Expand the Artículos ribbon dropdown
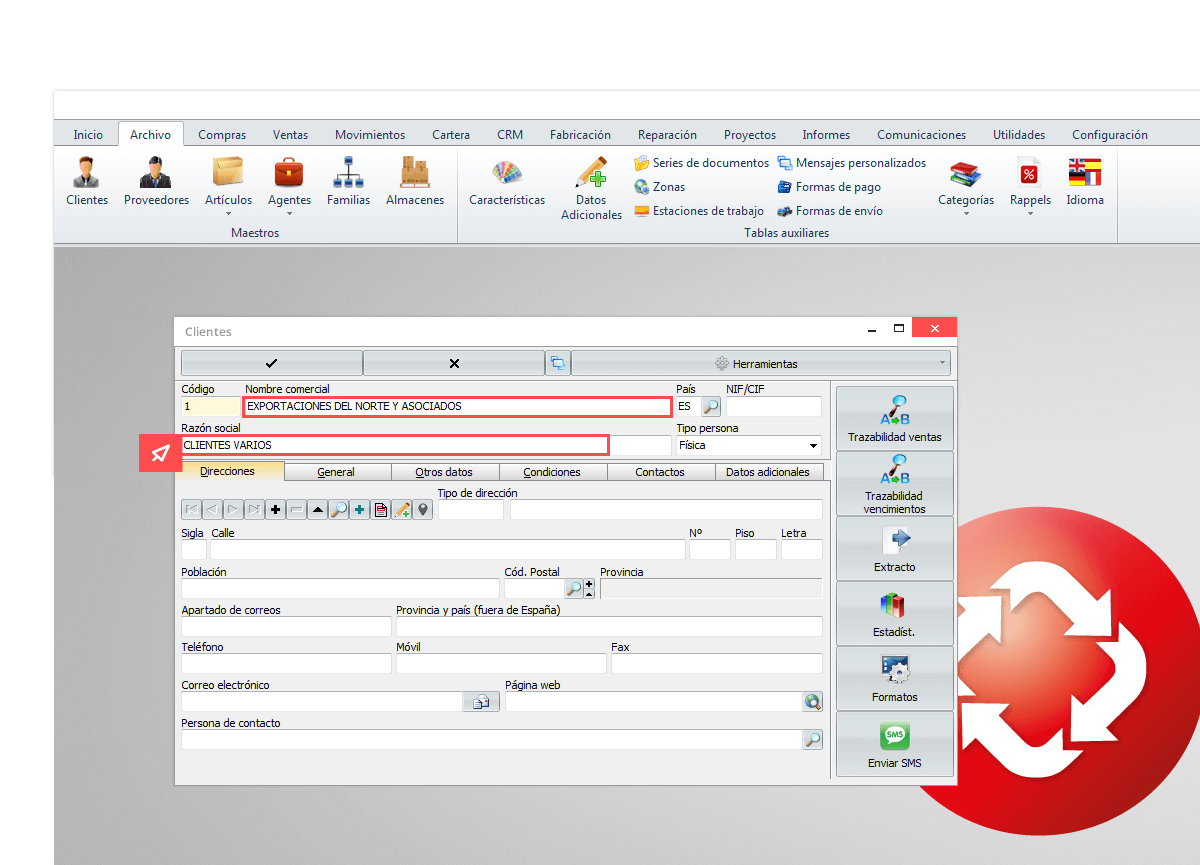Viewport: 1200px width, 865px height. [x=228, y=212]
